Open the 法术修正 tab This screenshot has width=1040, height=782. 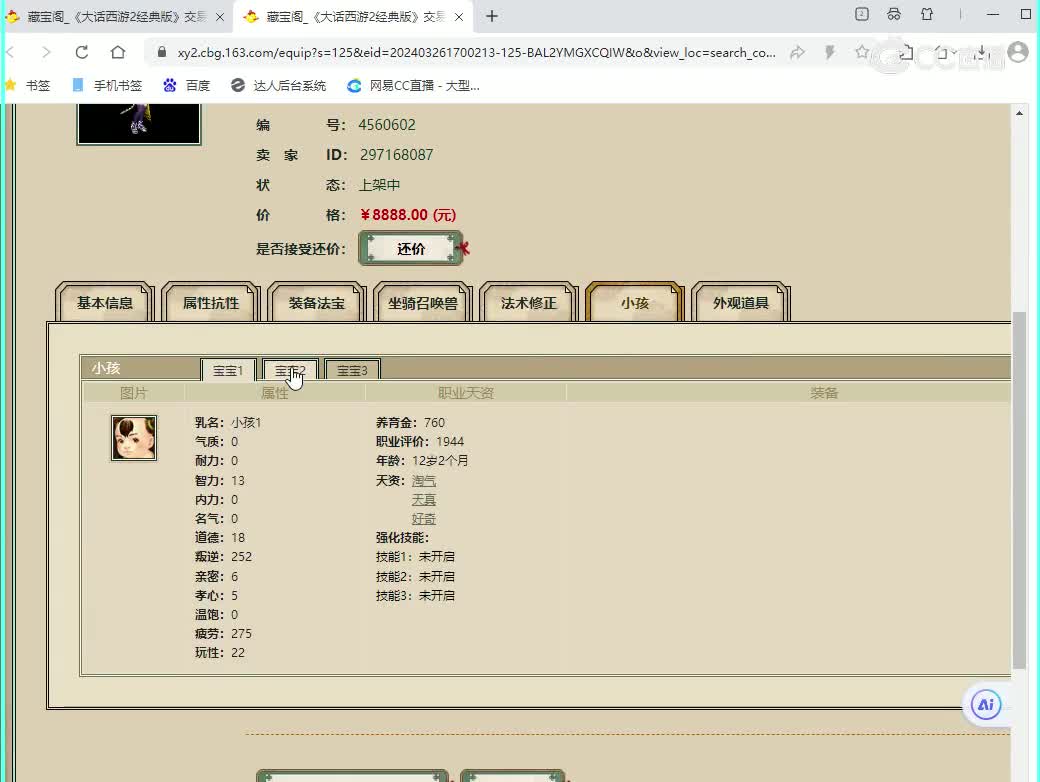529,302
